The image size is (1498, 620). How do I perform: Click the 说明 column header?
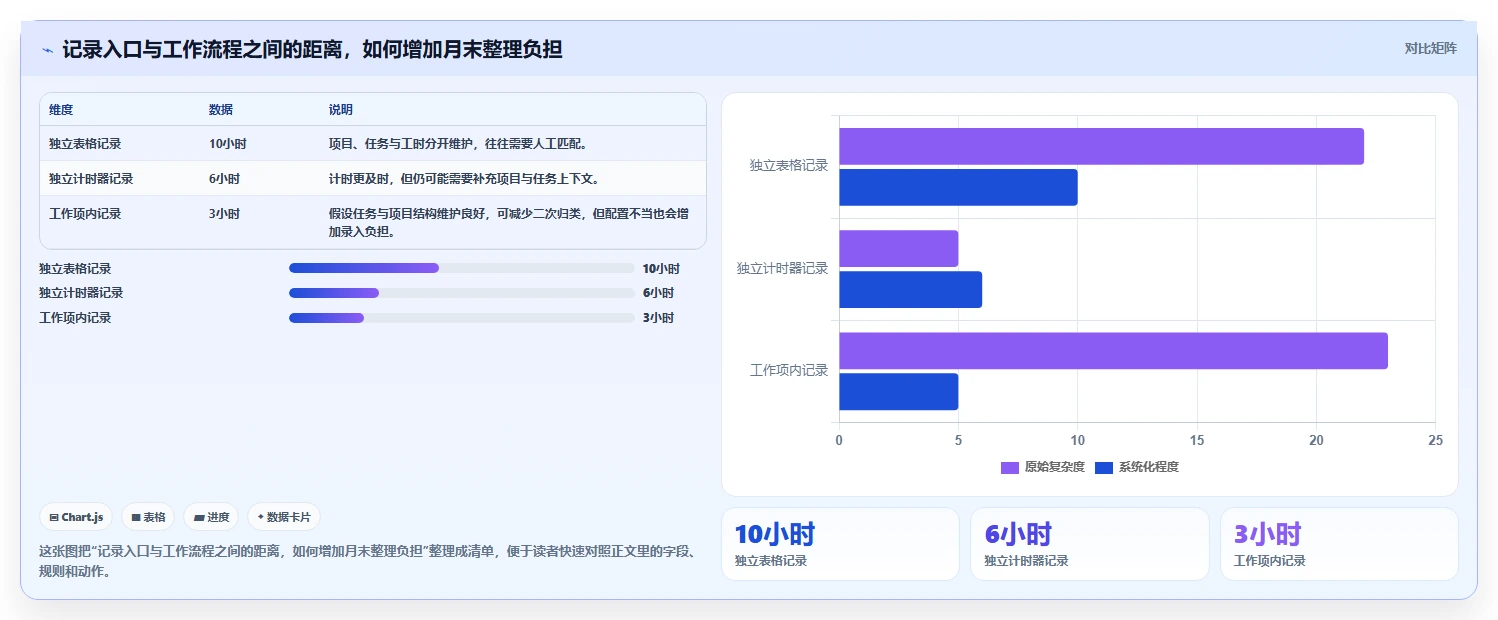[x=341, y=110]
